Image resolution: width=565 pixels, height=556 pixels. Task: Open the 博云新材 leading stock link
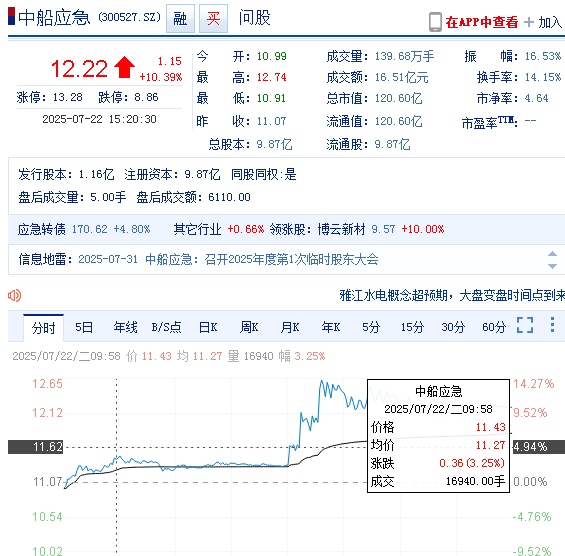tap(341, 229)
